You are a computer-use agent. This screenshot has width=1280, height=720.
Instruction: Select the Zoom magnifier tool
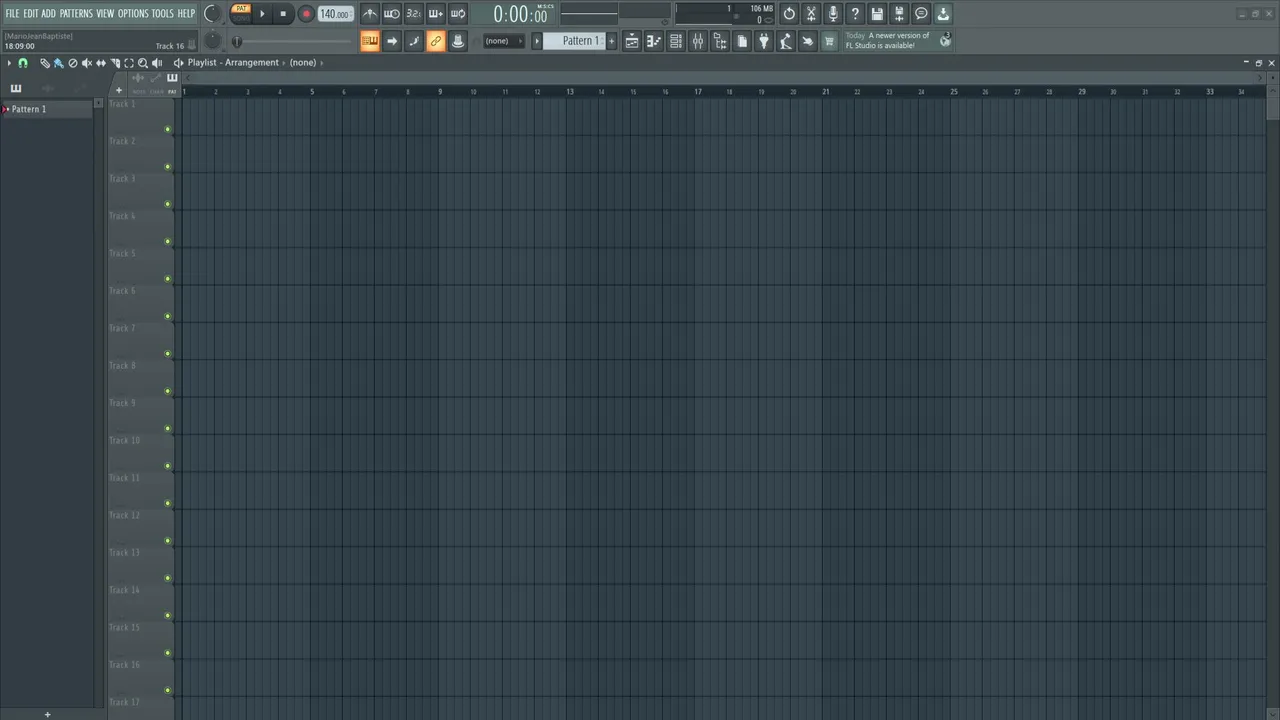point(143,63)
